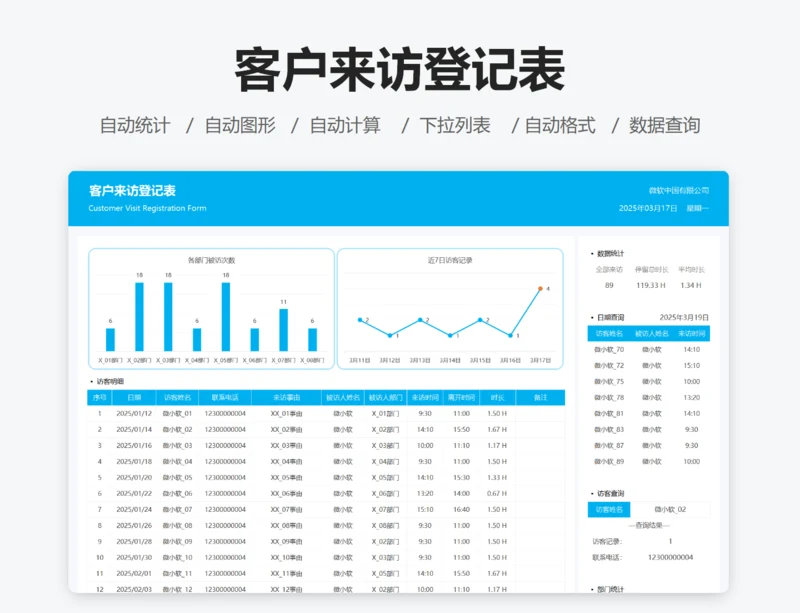Select visitor cell 微小软_11
800x613 pixels.
click(178, 574)
